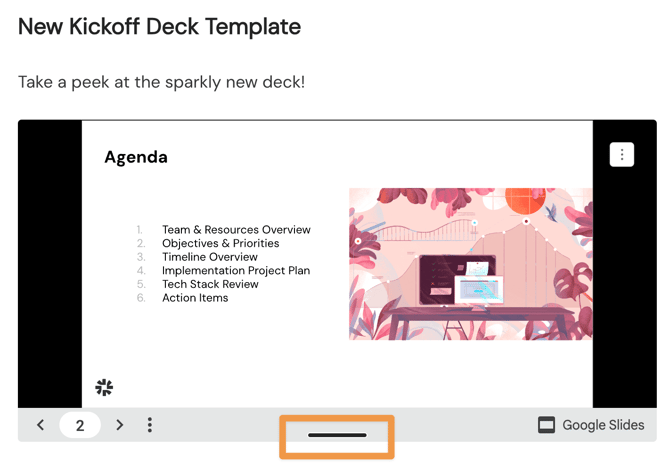Select the Team & Resources Overview agenda item
The width and height of the screenshot is (670, 471).
(x=236, y=230)
